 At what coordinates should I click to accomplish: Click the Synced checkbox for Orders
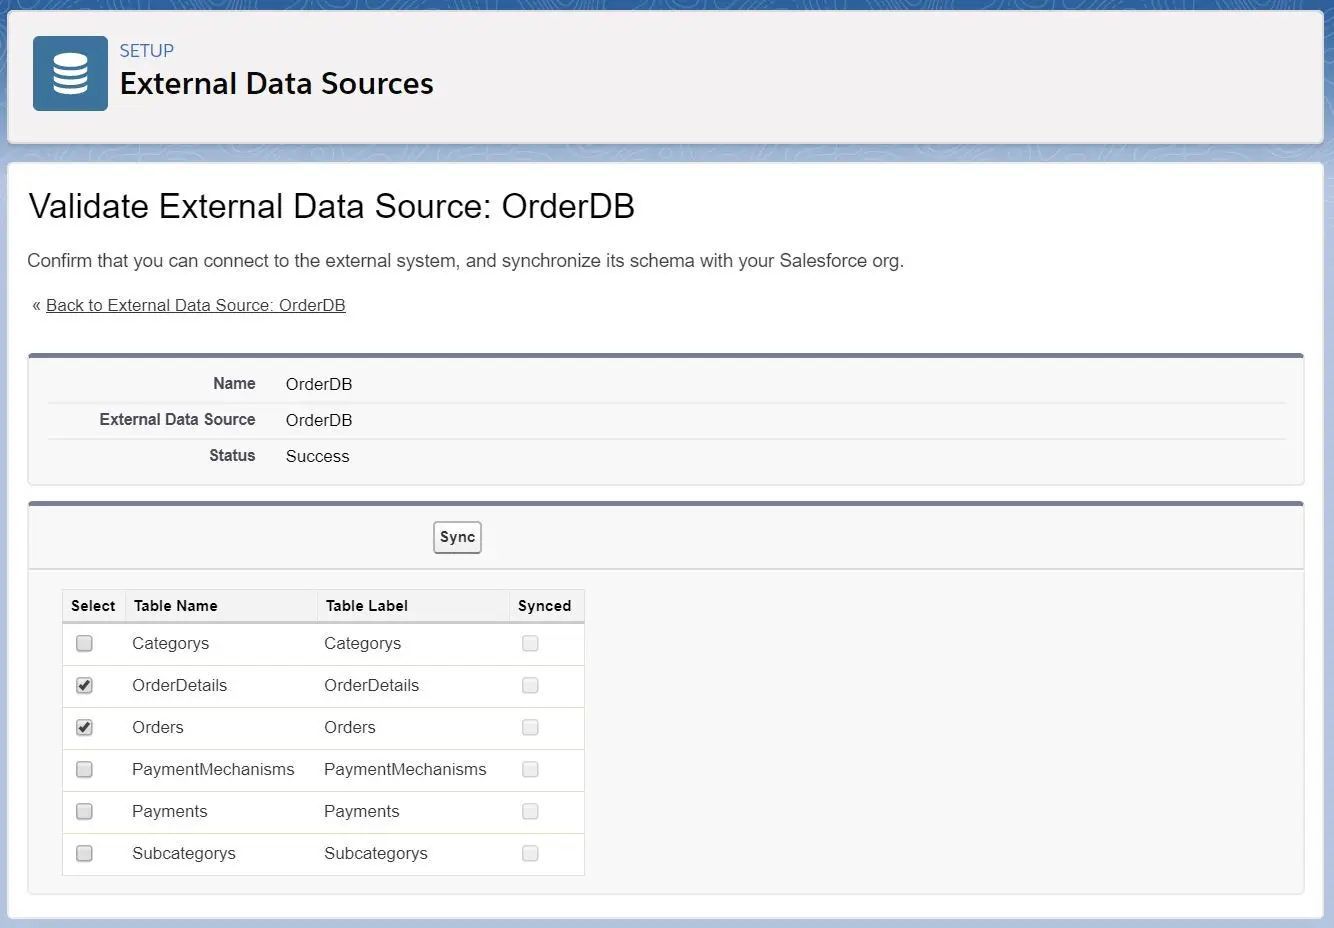530,727
